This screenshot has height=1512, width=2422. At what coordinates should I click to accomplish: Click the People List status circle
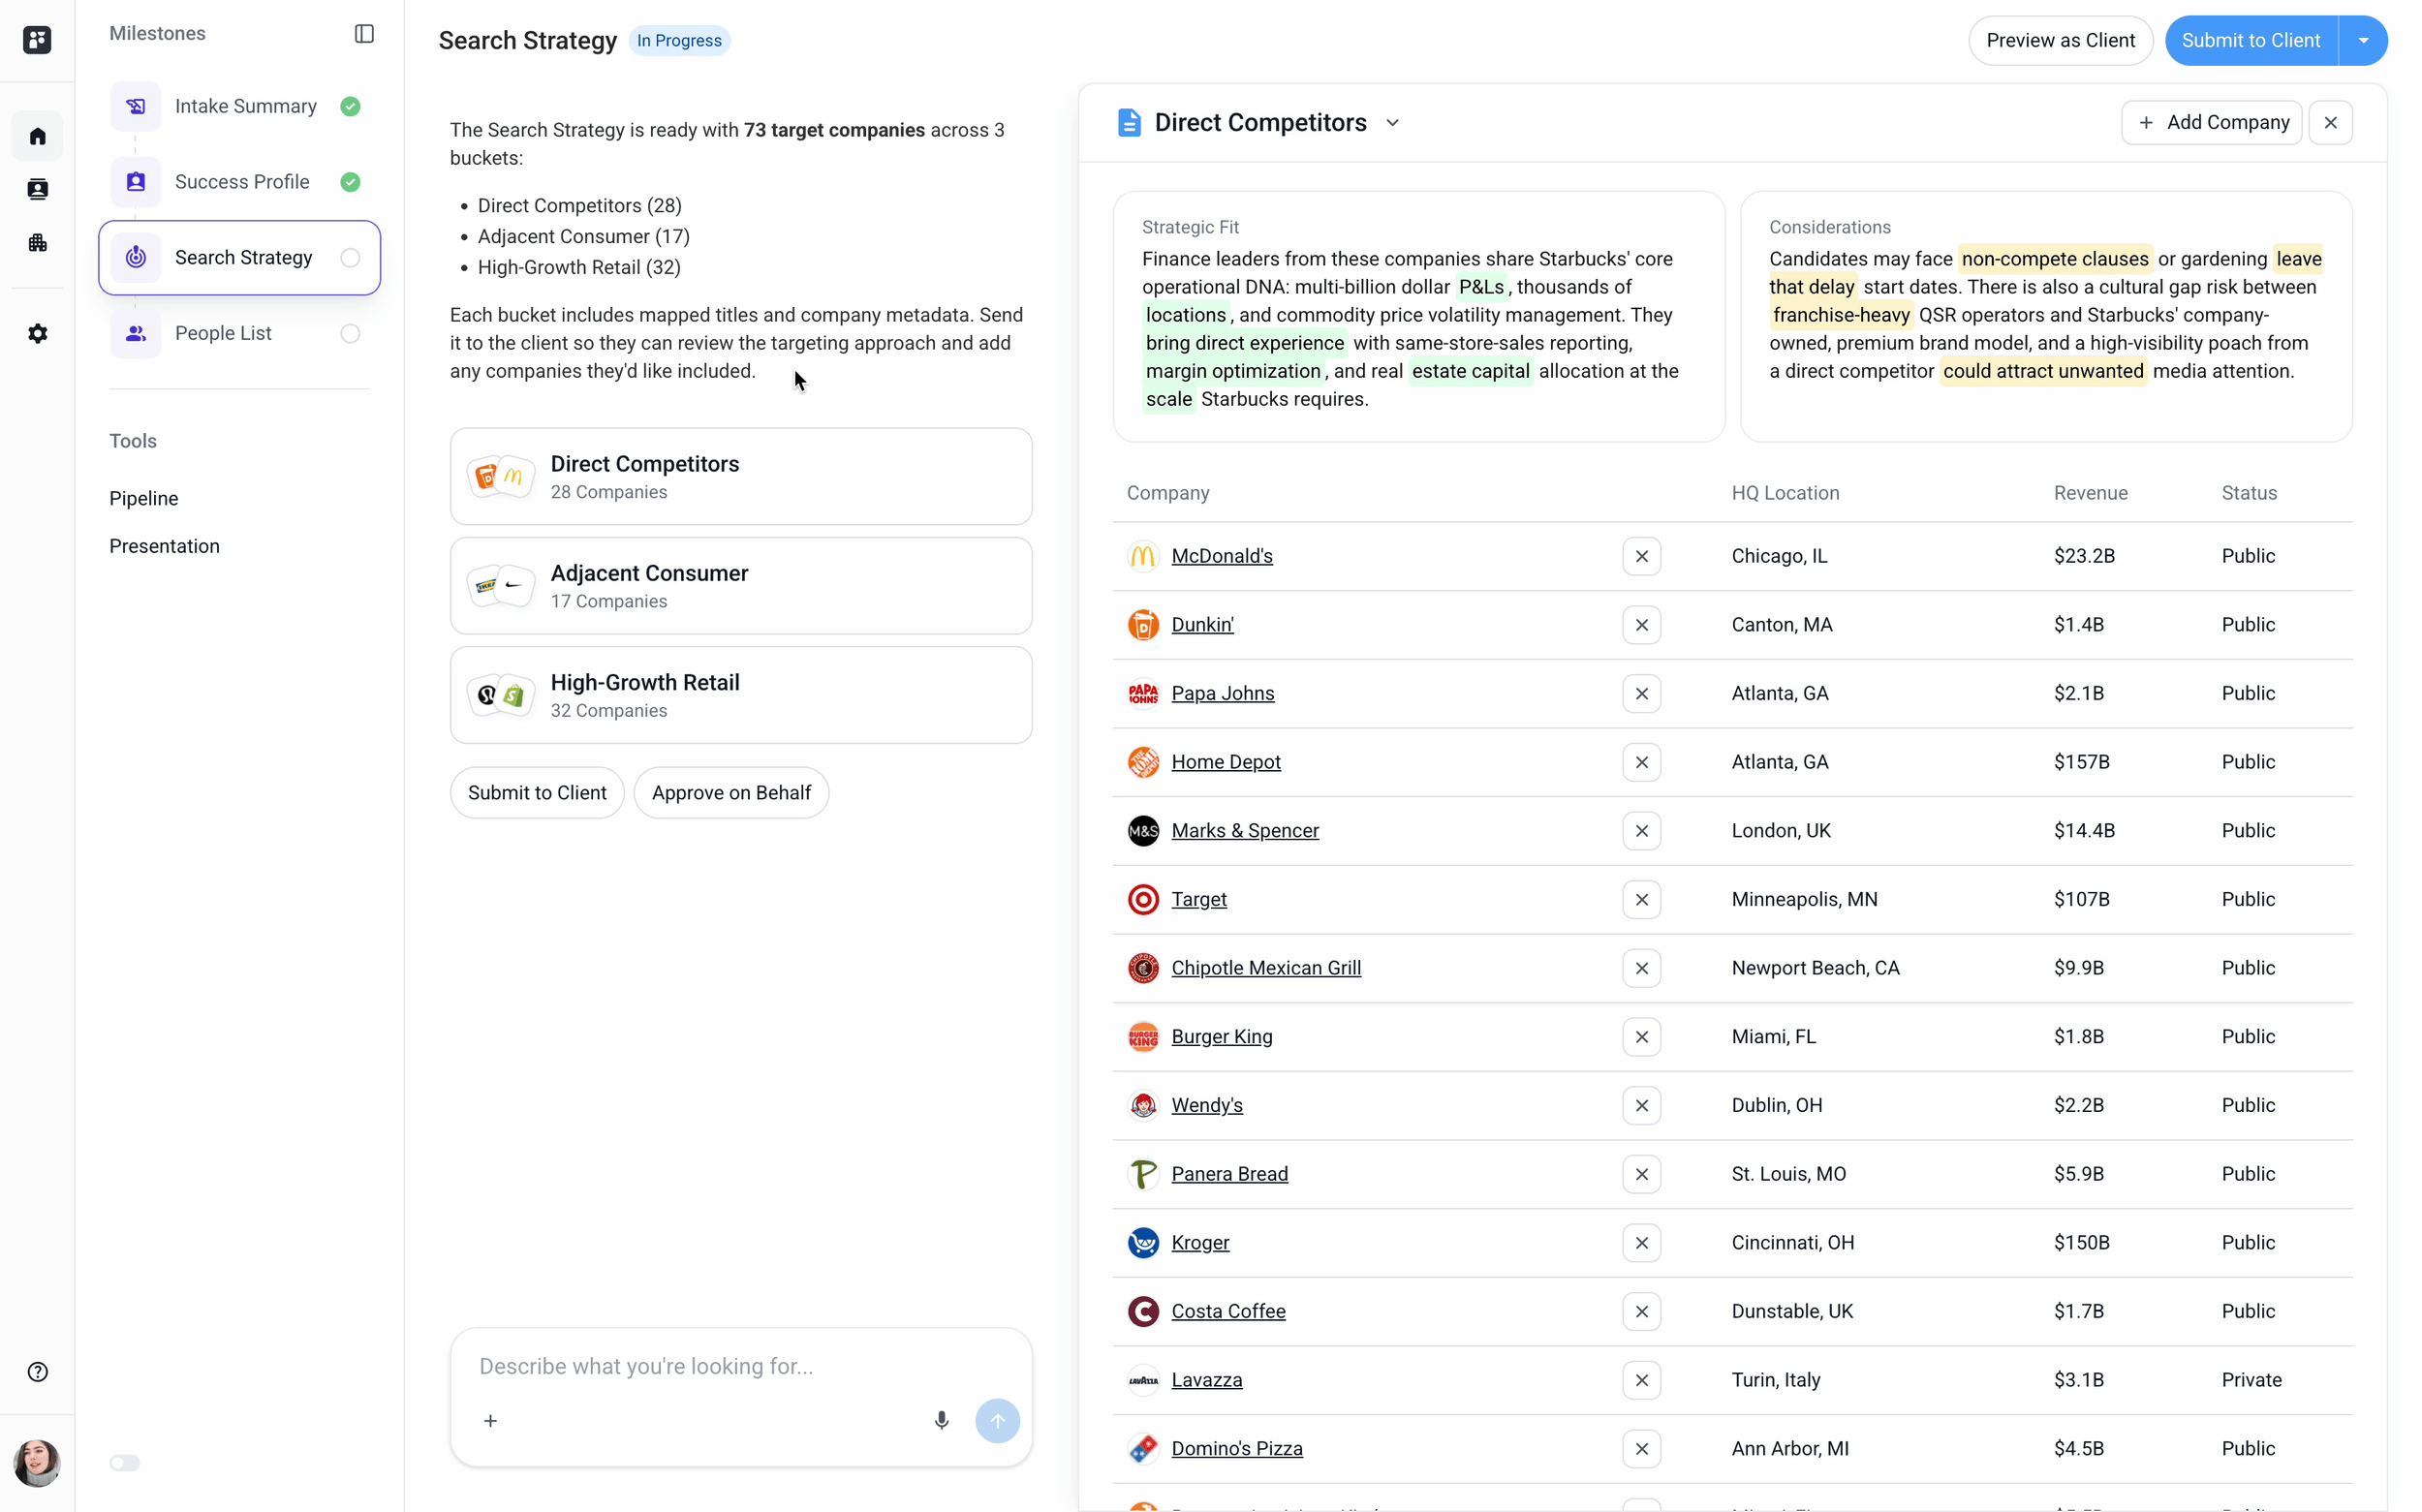coord(350,334)
